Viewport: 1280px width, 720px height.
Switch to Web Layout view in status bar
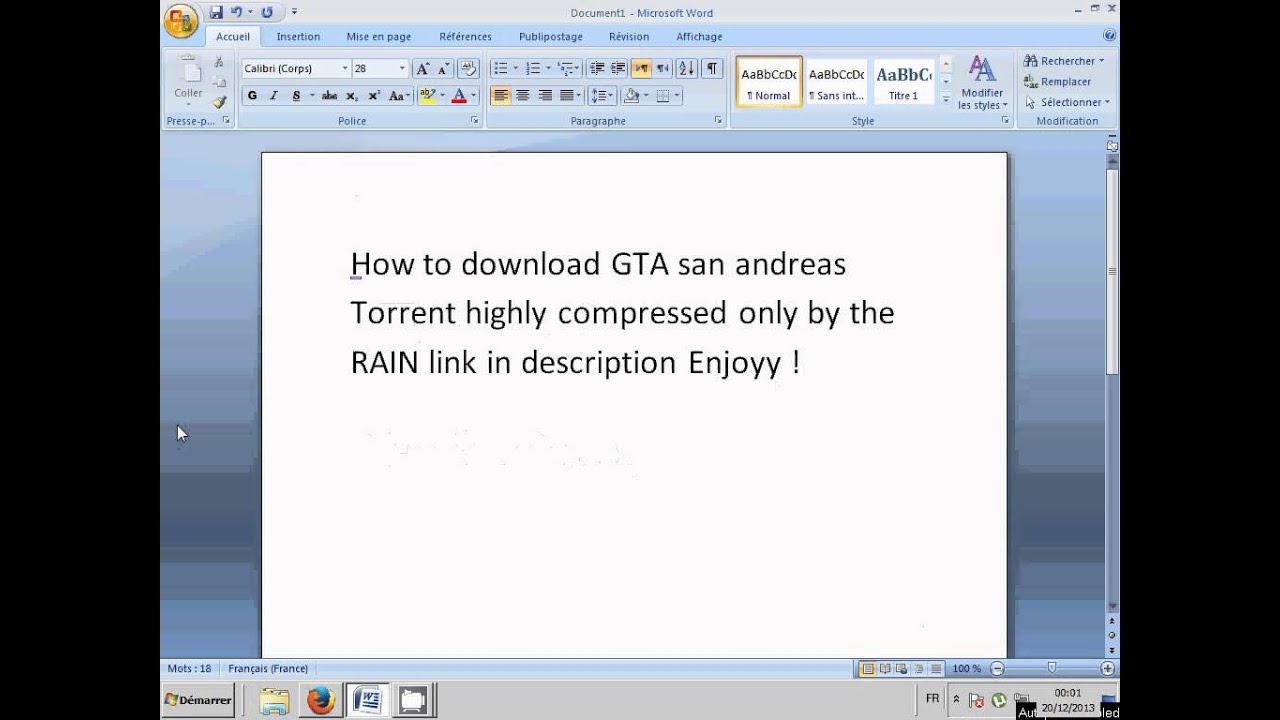[901, 668]
